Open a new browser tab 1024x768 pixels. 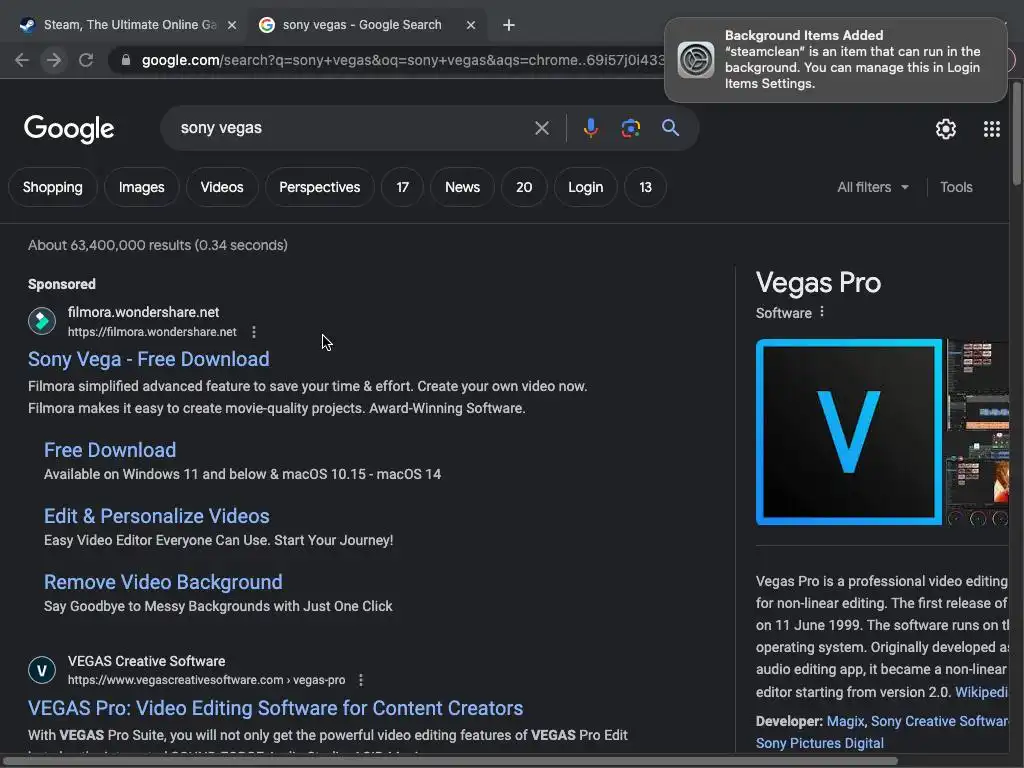[x=509, y=25]
